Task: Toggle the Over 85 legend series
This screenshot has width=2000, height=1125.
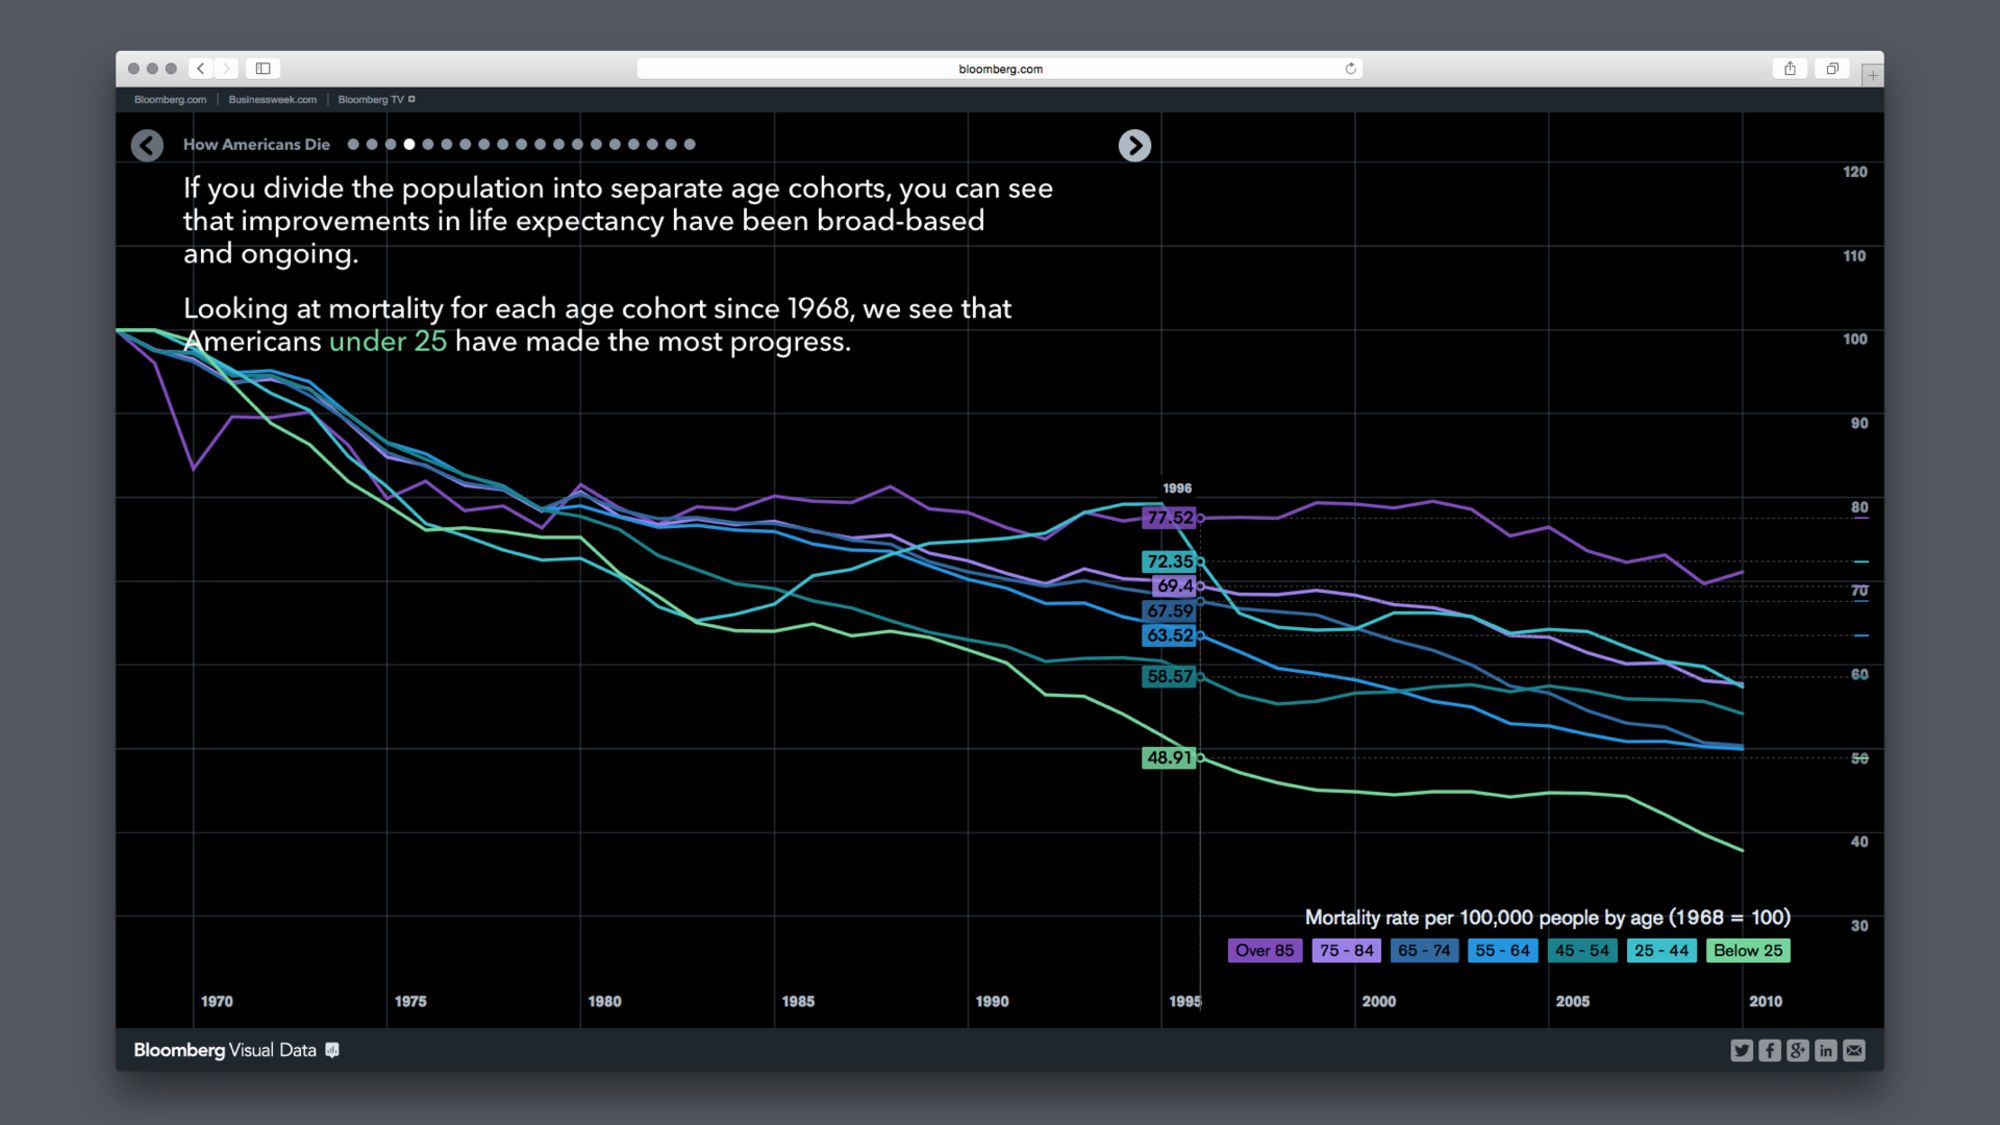Action: (1264, 951)
